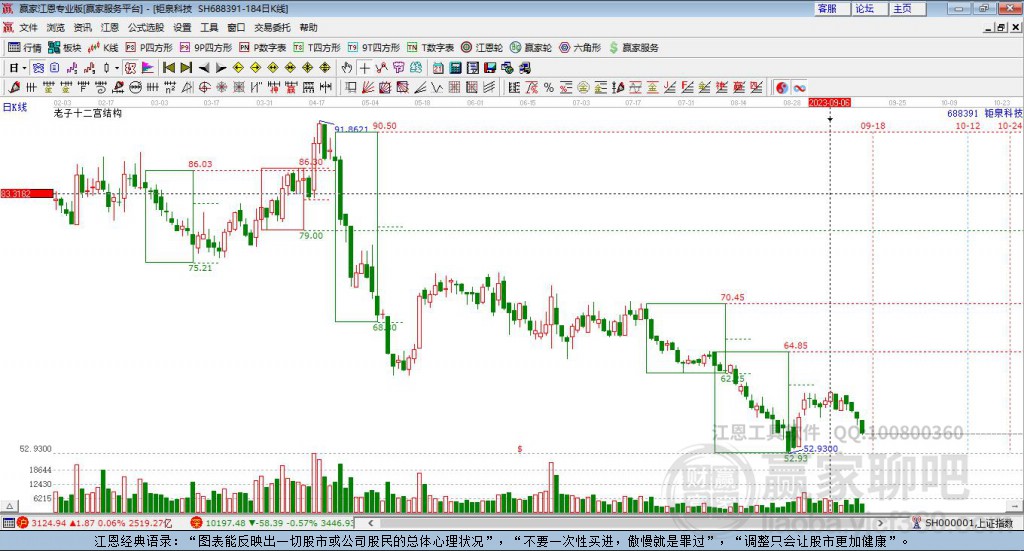Select the red pencil drawing tool
The width and height of the screenshot is (1024, 551).
[14, 87]
